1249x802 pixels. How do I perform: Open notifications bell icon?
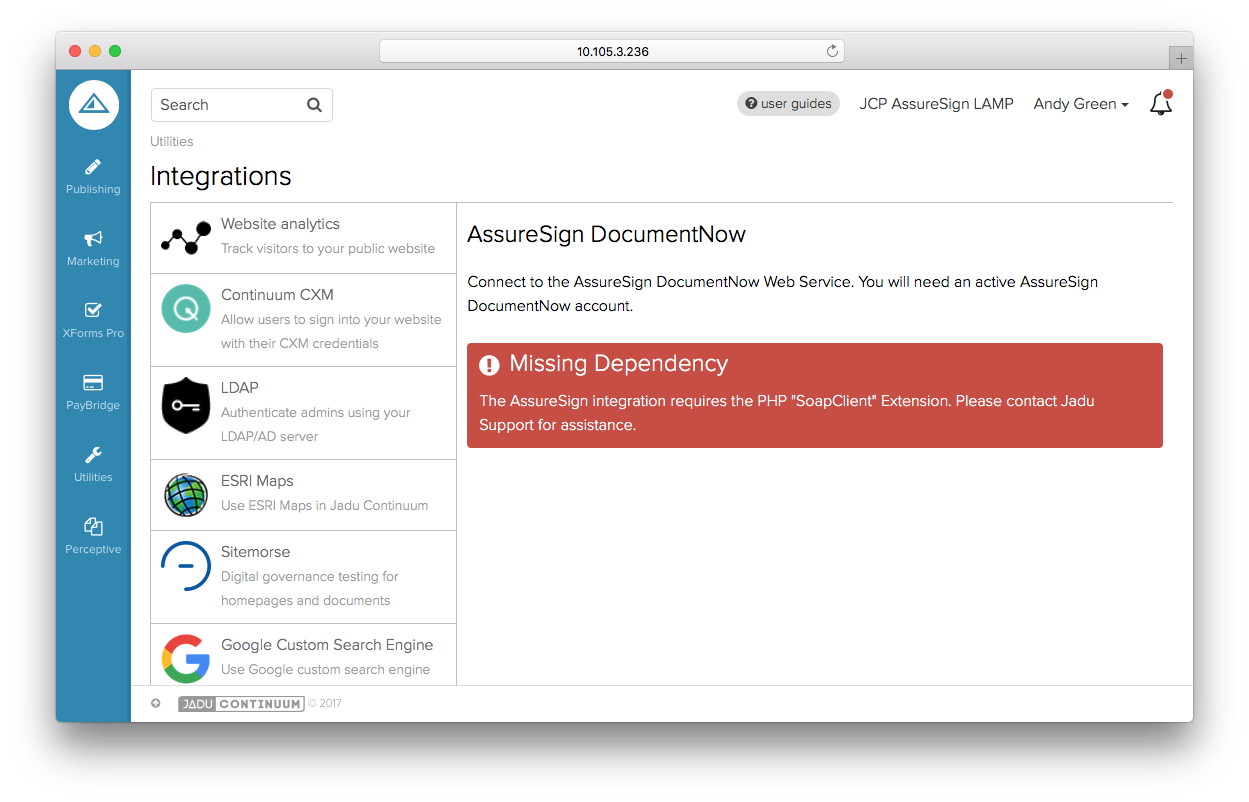pyautogui.click(x=1160, y=103)
